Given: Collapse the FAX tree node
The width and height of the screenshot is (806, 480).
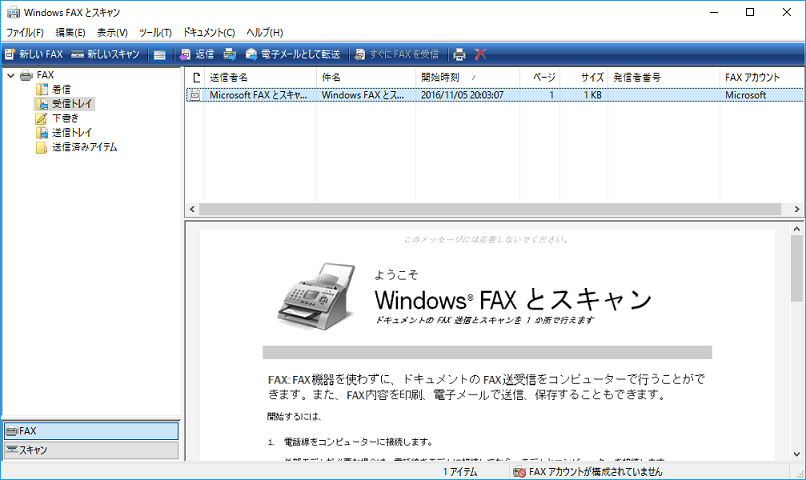Looking at the screenshot, I should coord(11,76).
